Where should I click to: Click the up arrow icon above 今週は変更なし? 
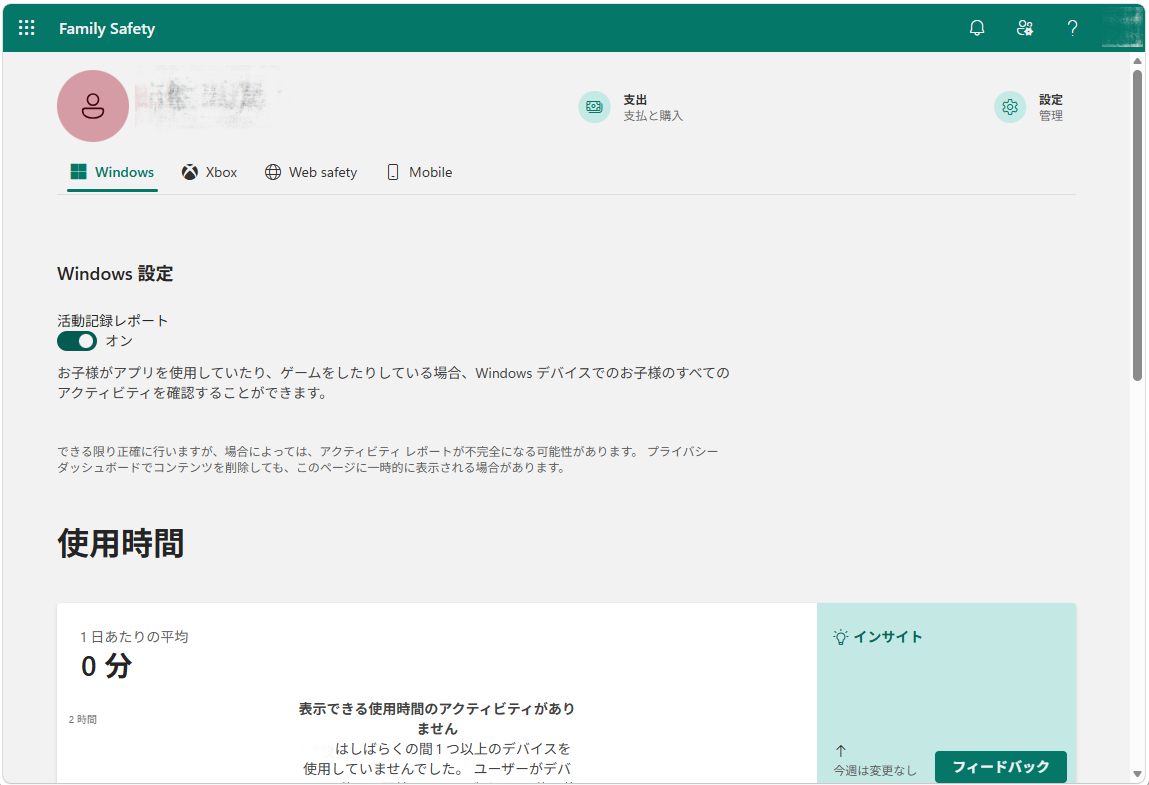tap(840, 751)
